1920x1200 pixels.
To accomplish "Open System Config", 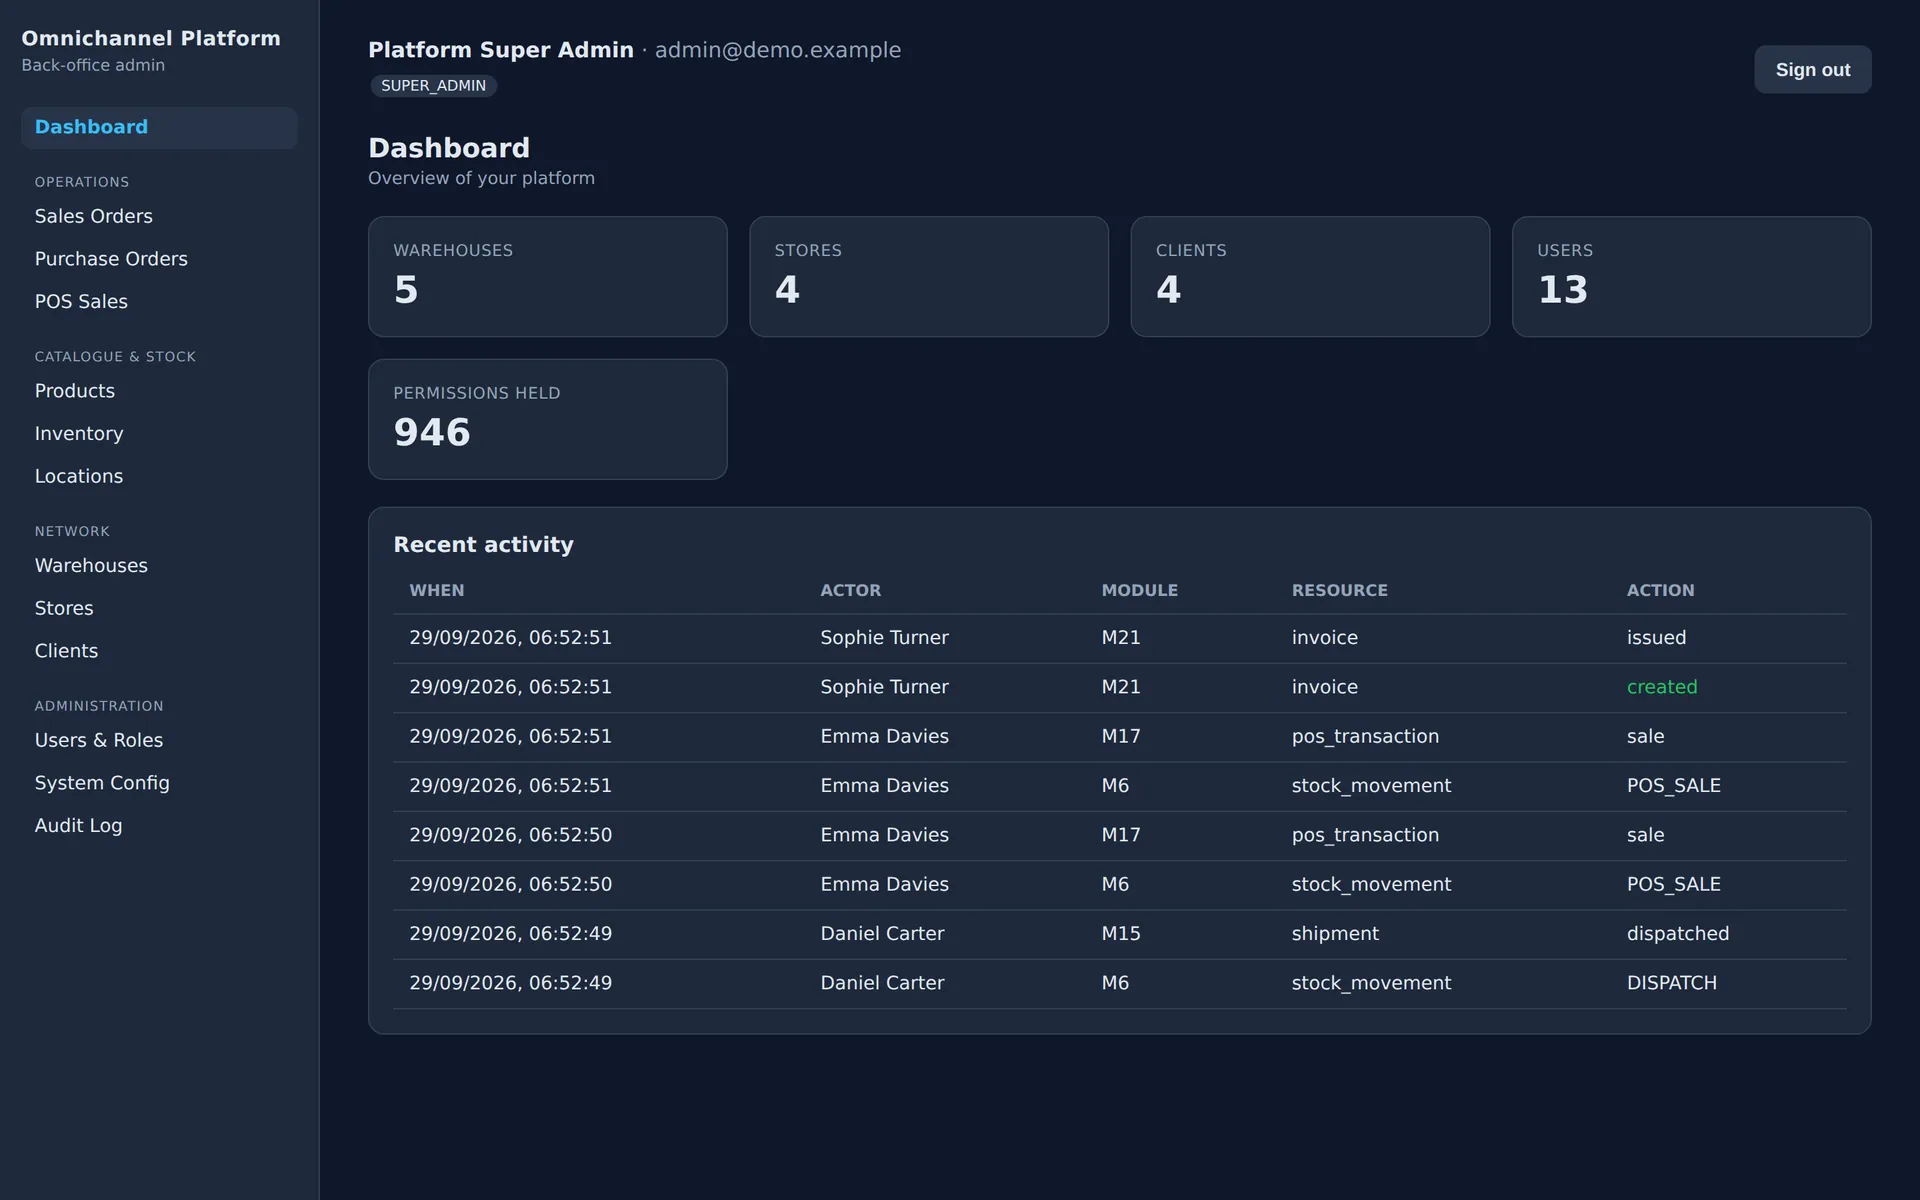I will [102, 783].
